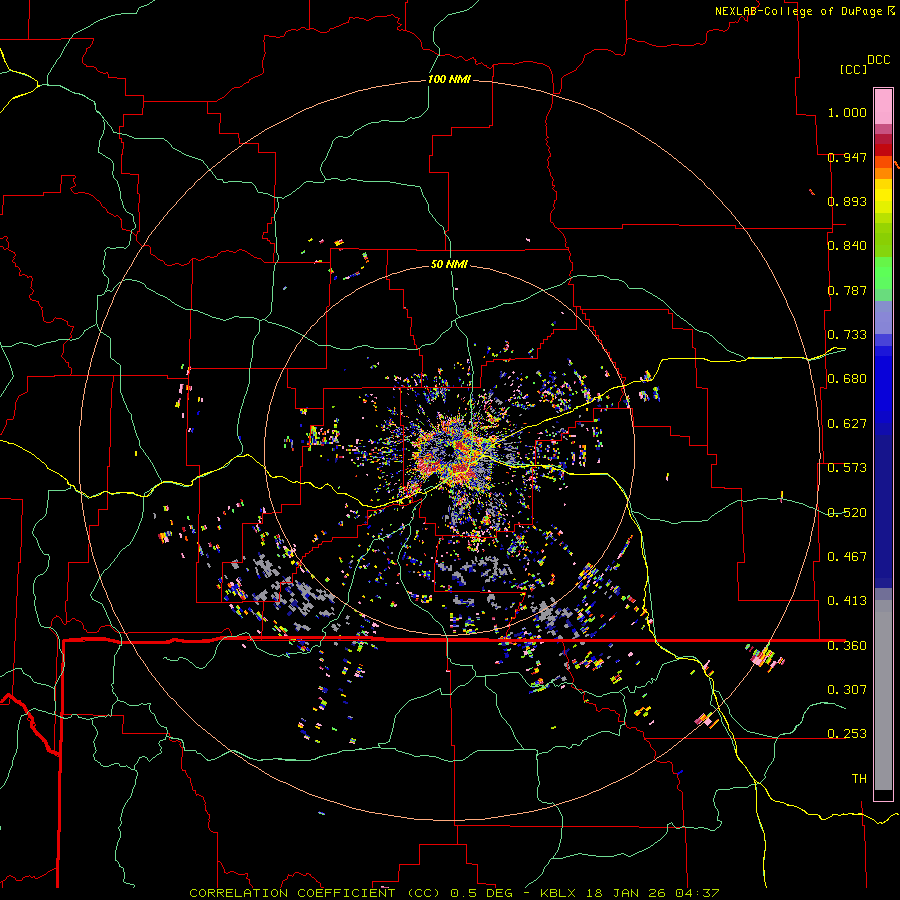Click the 0.467 color scale value
900x900 pixels.
tap(847, 557)
